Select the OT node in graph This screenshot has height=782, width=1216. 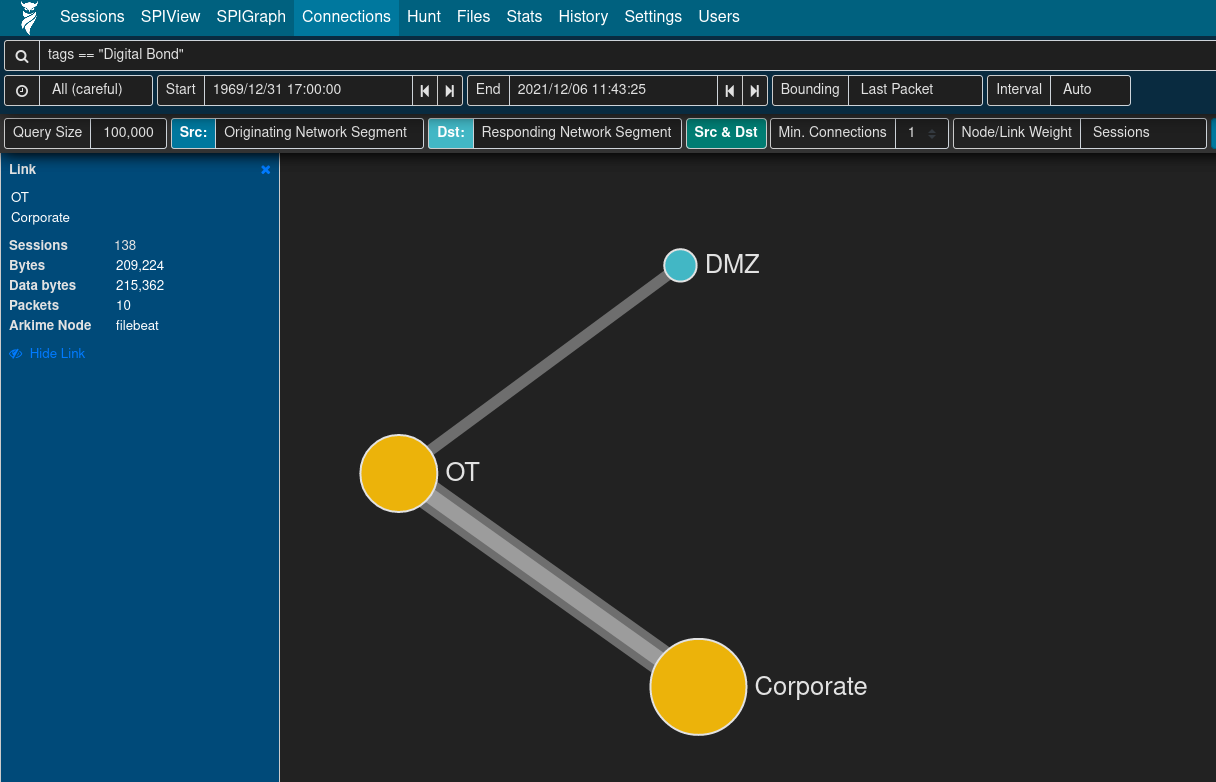(399, 473)
